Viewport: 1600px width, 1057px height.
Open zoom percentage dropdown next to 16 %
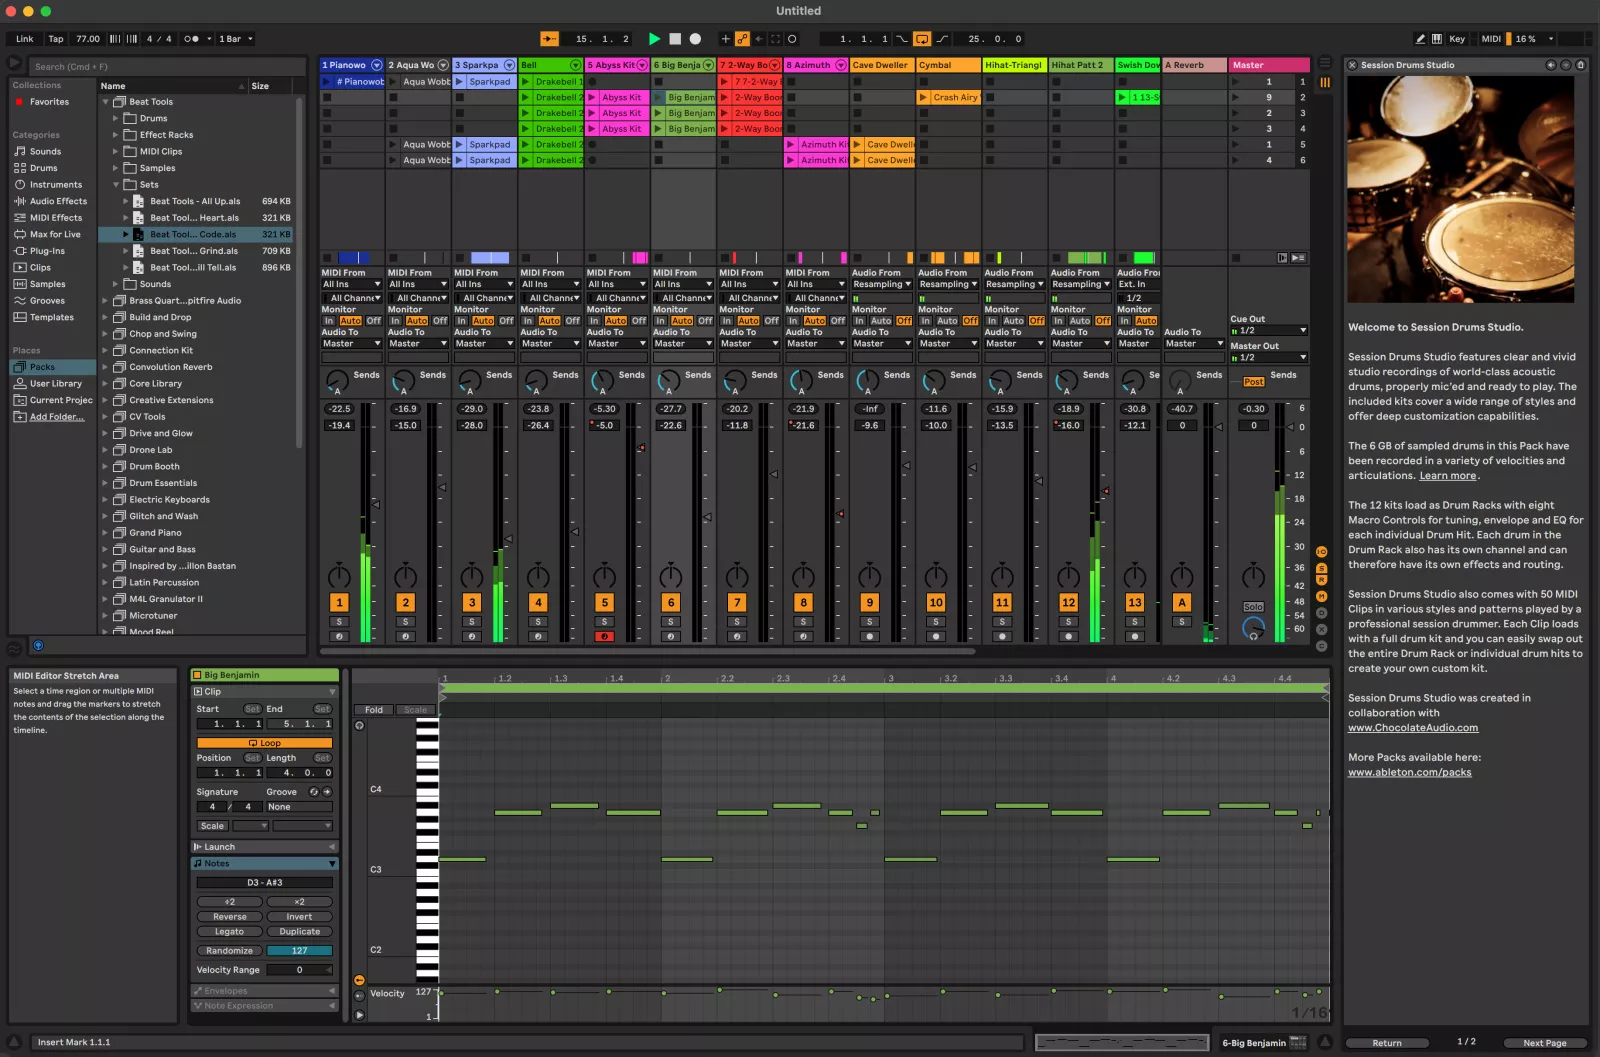pos(1551,39)
